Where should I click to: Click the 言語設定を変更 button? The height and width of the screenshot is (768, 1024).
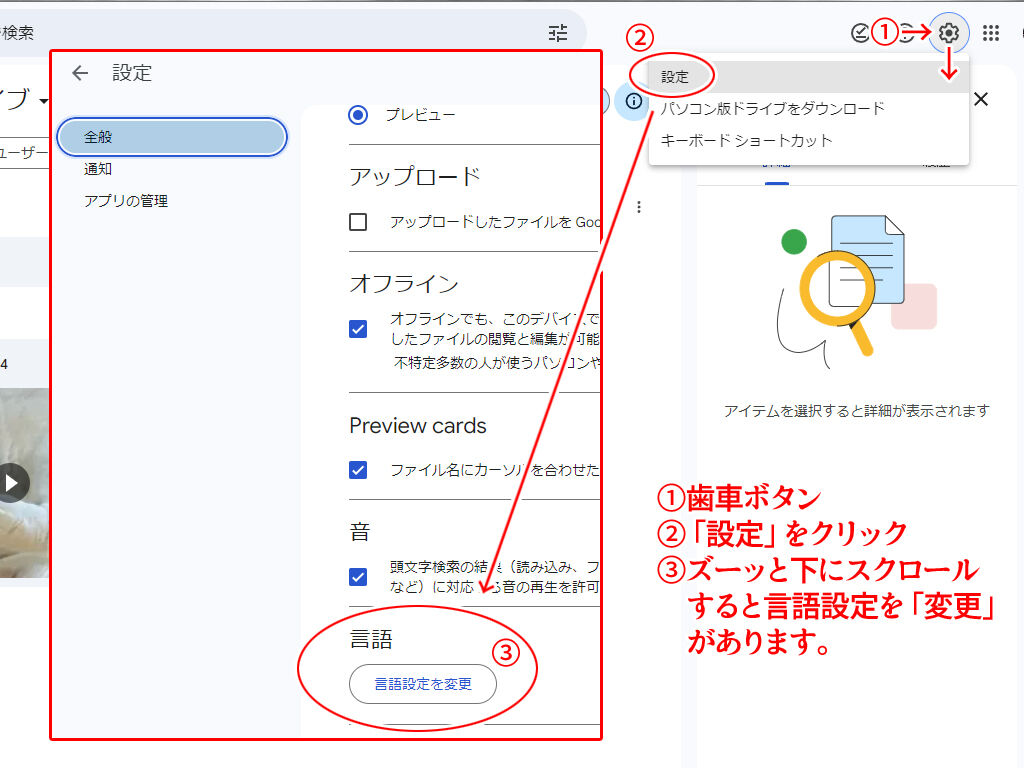click(x=422, y=684)
